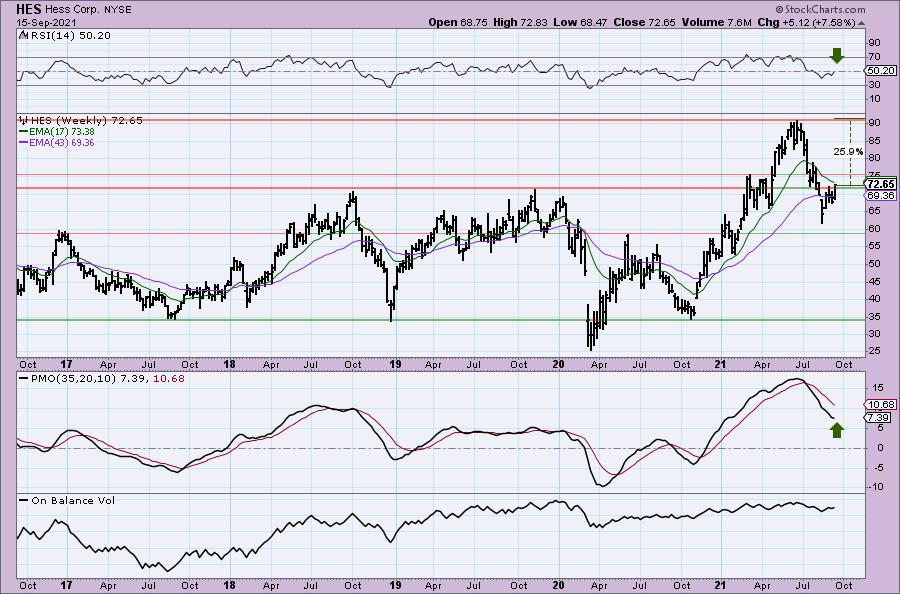Click the 30 level on RSI axis

coord(875,85)
